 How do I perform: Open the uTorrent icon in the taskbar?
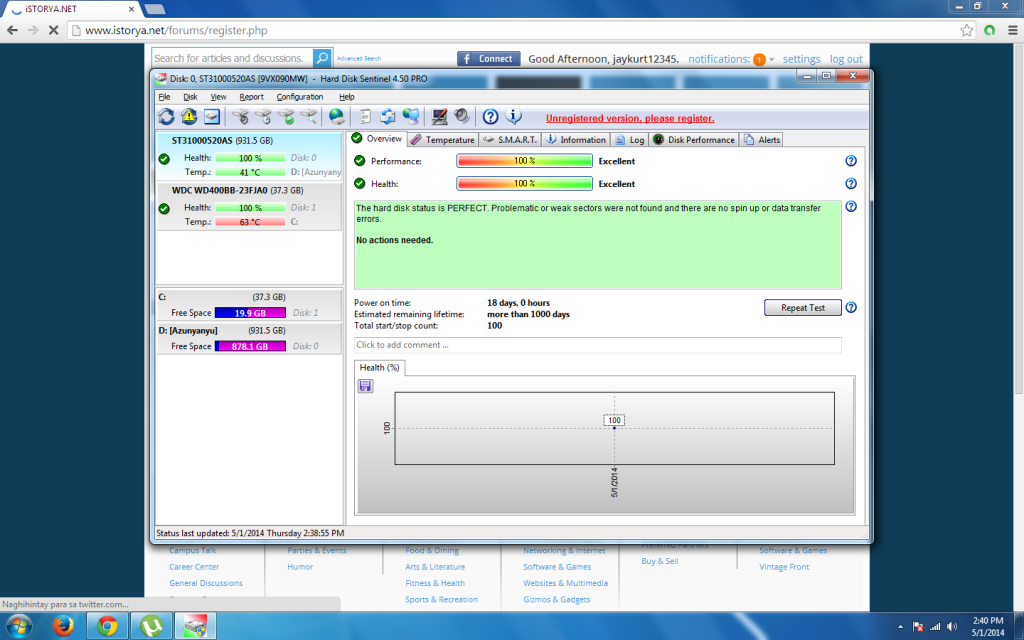[x=151, y=626]
